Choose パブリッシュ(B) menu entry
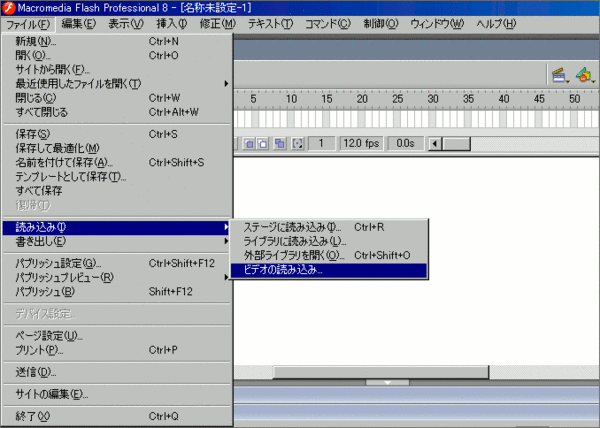This screenshot has height=428, width=600. tap(117, 292)
